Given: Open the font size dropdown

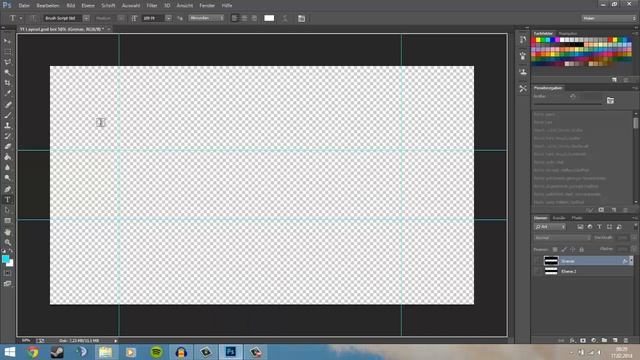Looking at the screenshot, I should (x=169, y=18).
